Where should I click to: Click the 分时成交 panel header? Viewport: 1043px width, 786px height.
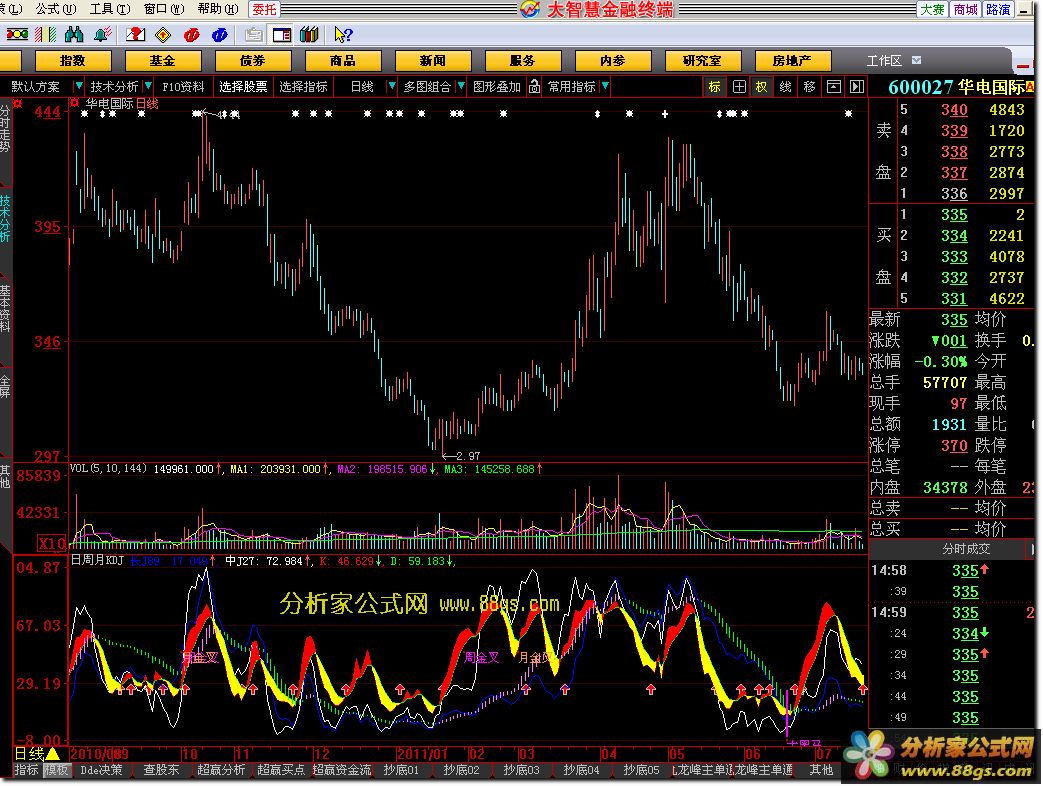click(x=966, y=549)
